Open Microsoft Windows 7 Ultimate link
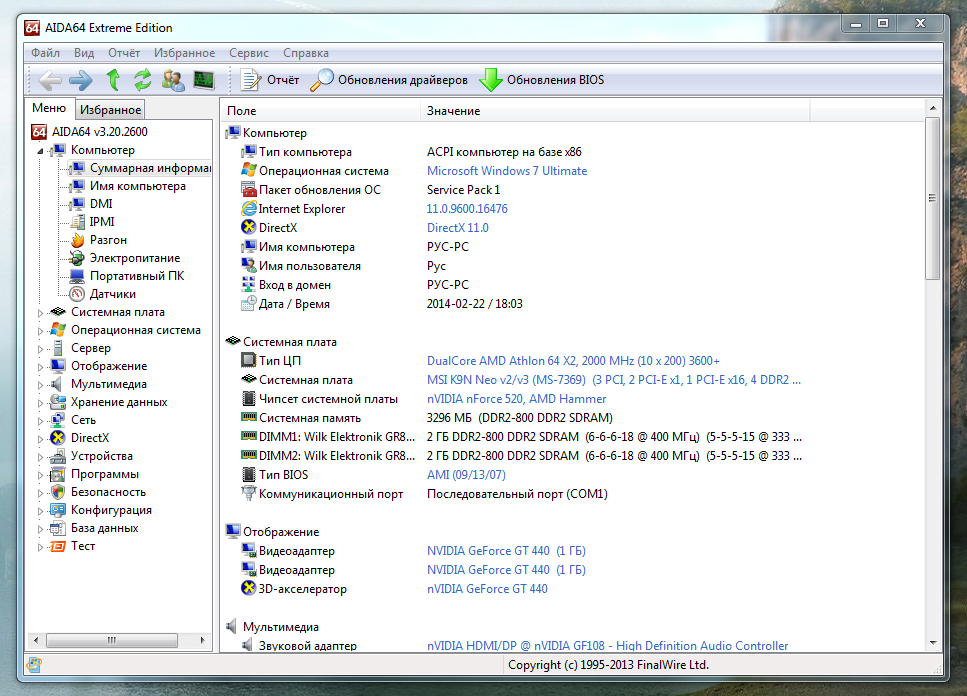 coord(507,171)
